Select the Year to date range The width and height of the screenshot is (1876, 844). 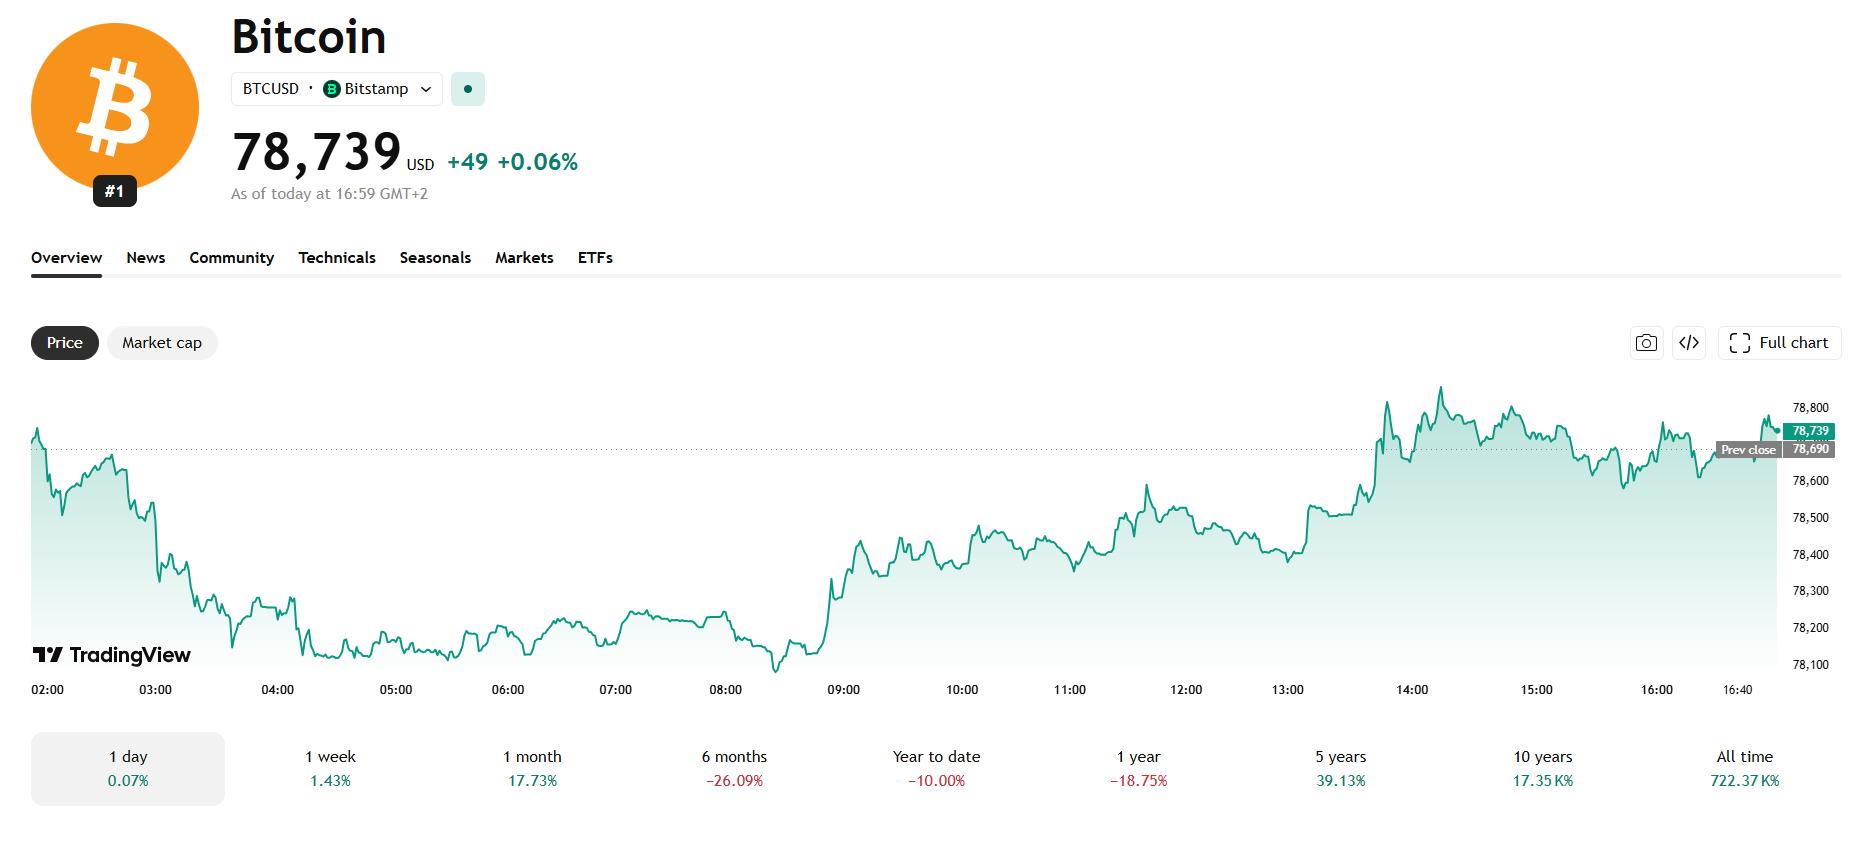(937, 769)
